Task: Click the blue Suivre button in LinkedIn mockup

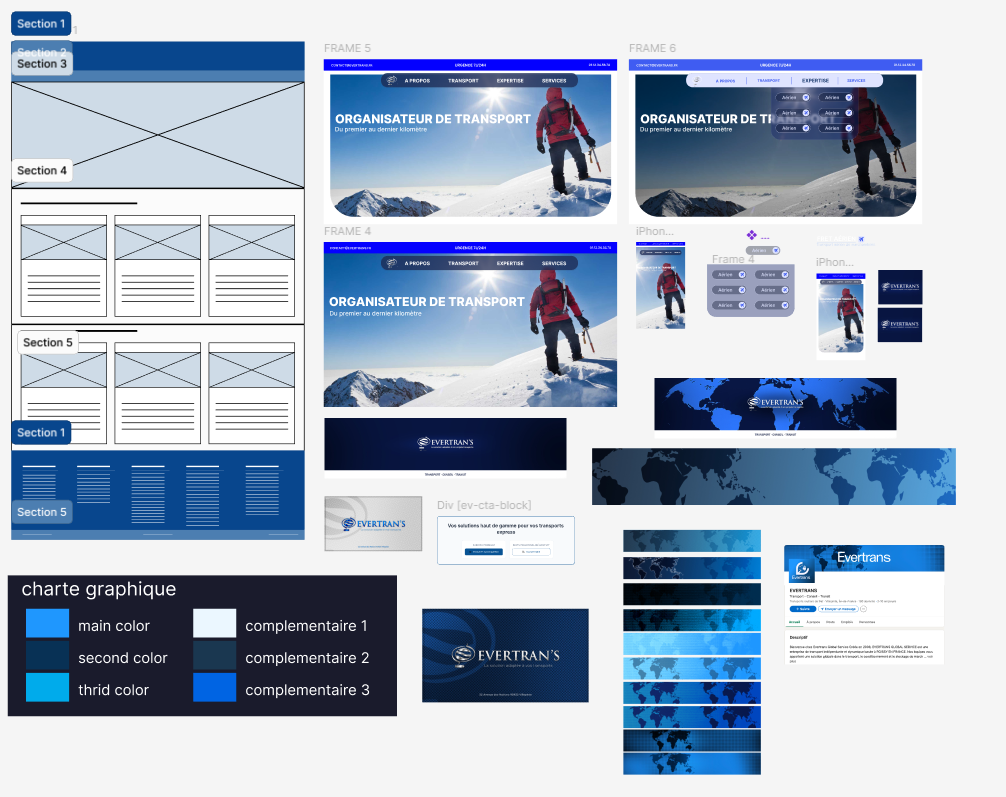Action: click(802, 608)
